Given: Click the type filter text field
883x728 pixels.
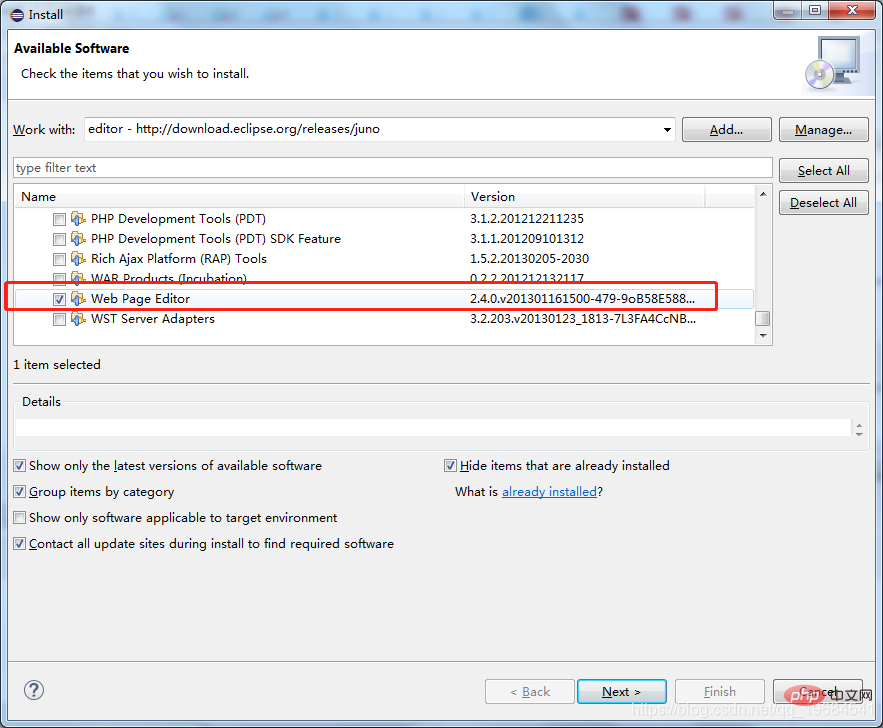Looking at the screenshot, I should pyautogui.click(x=393, y=168).
